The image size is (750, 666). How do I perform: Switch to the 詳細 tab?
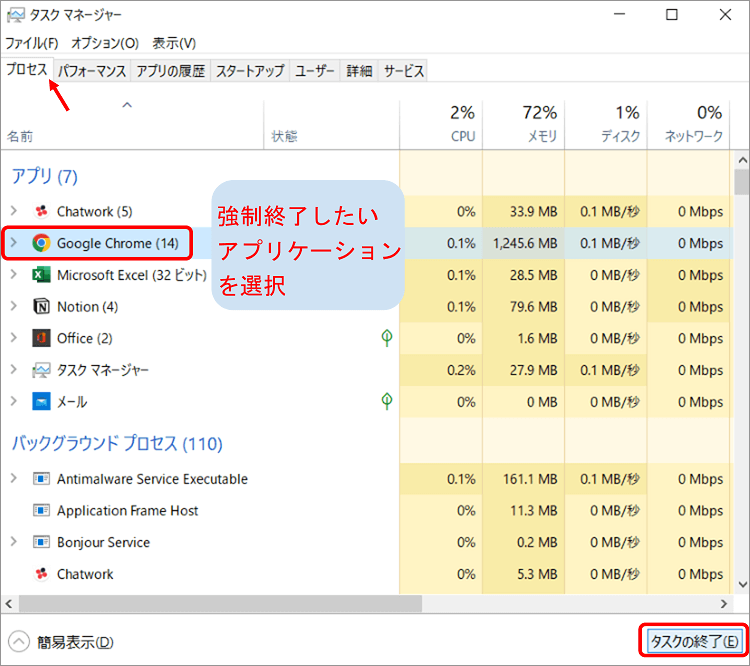pos(359,71)
